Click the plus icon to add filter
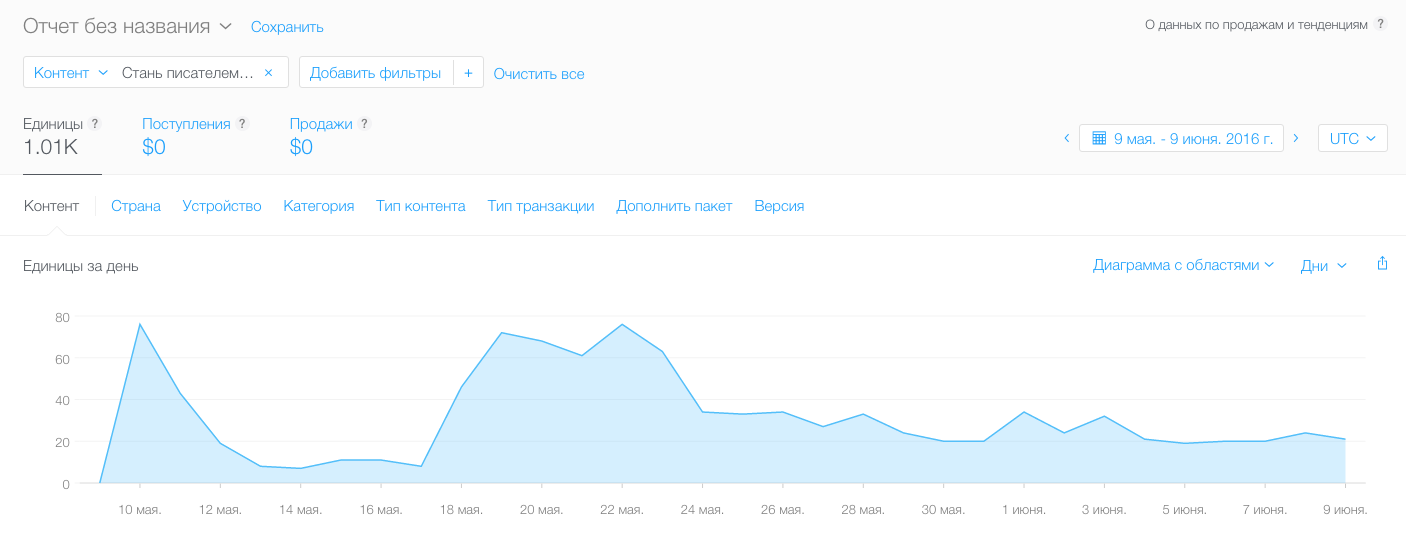Screen dimensions: 1406x535 468,73
